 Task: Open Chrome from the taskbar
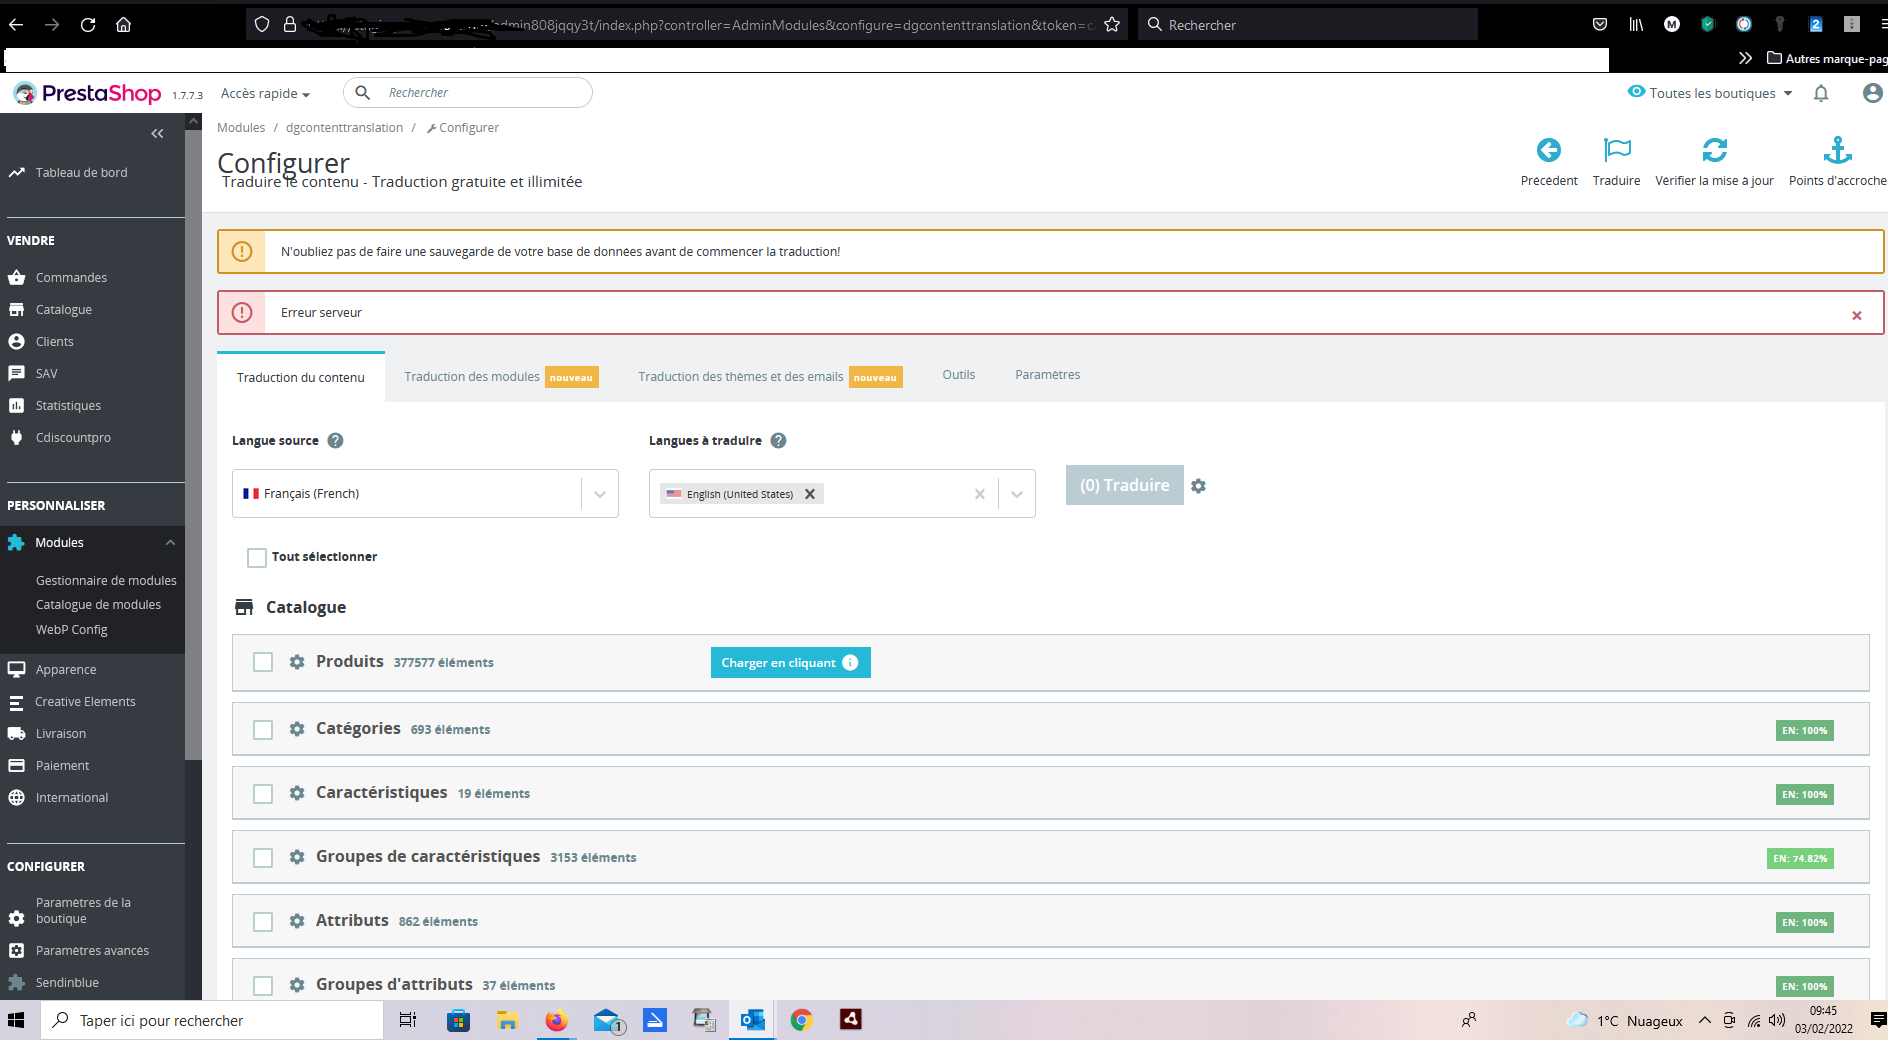click(x=801, y=1020)
